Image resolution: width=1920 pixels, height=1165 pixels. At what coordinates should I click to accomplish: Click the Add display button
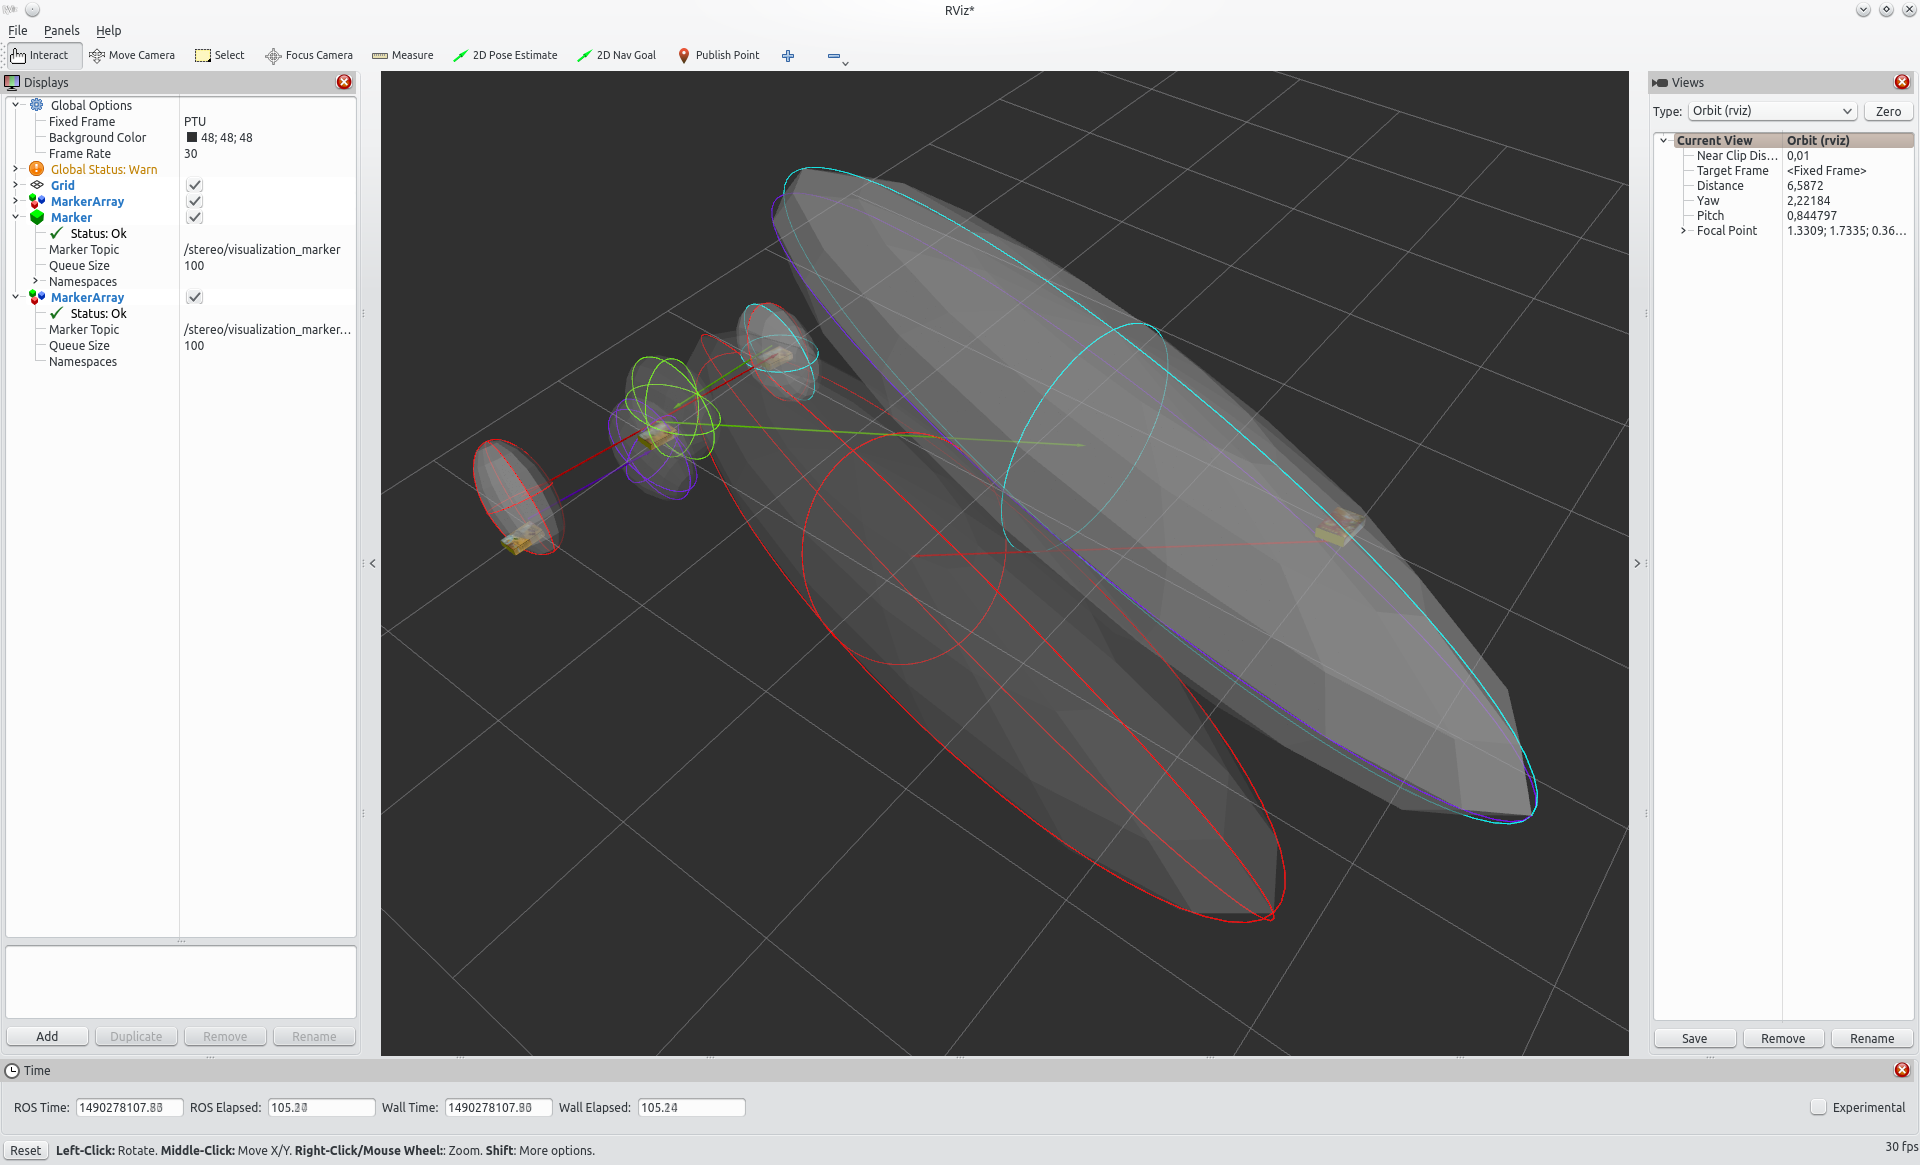[x=47, y=1036]
